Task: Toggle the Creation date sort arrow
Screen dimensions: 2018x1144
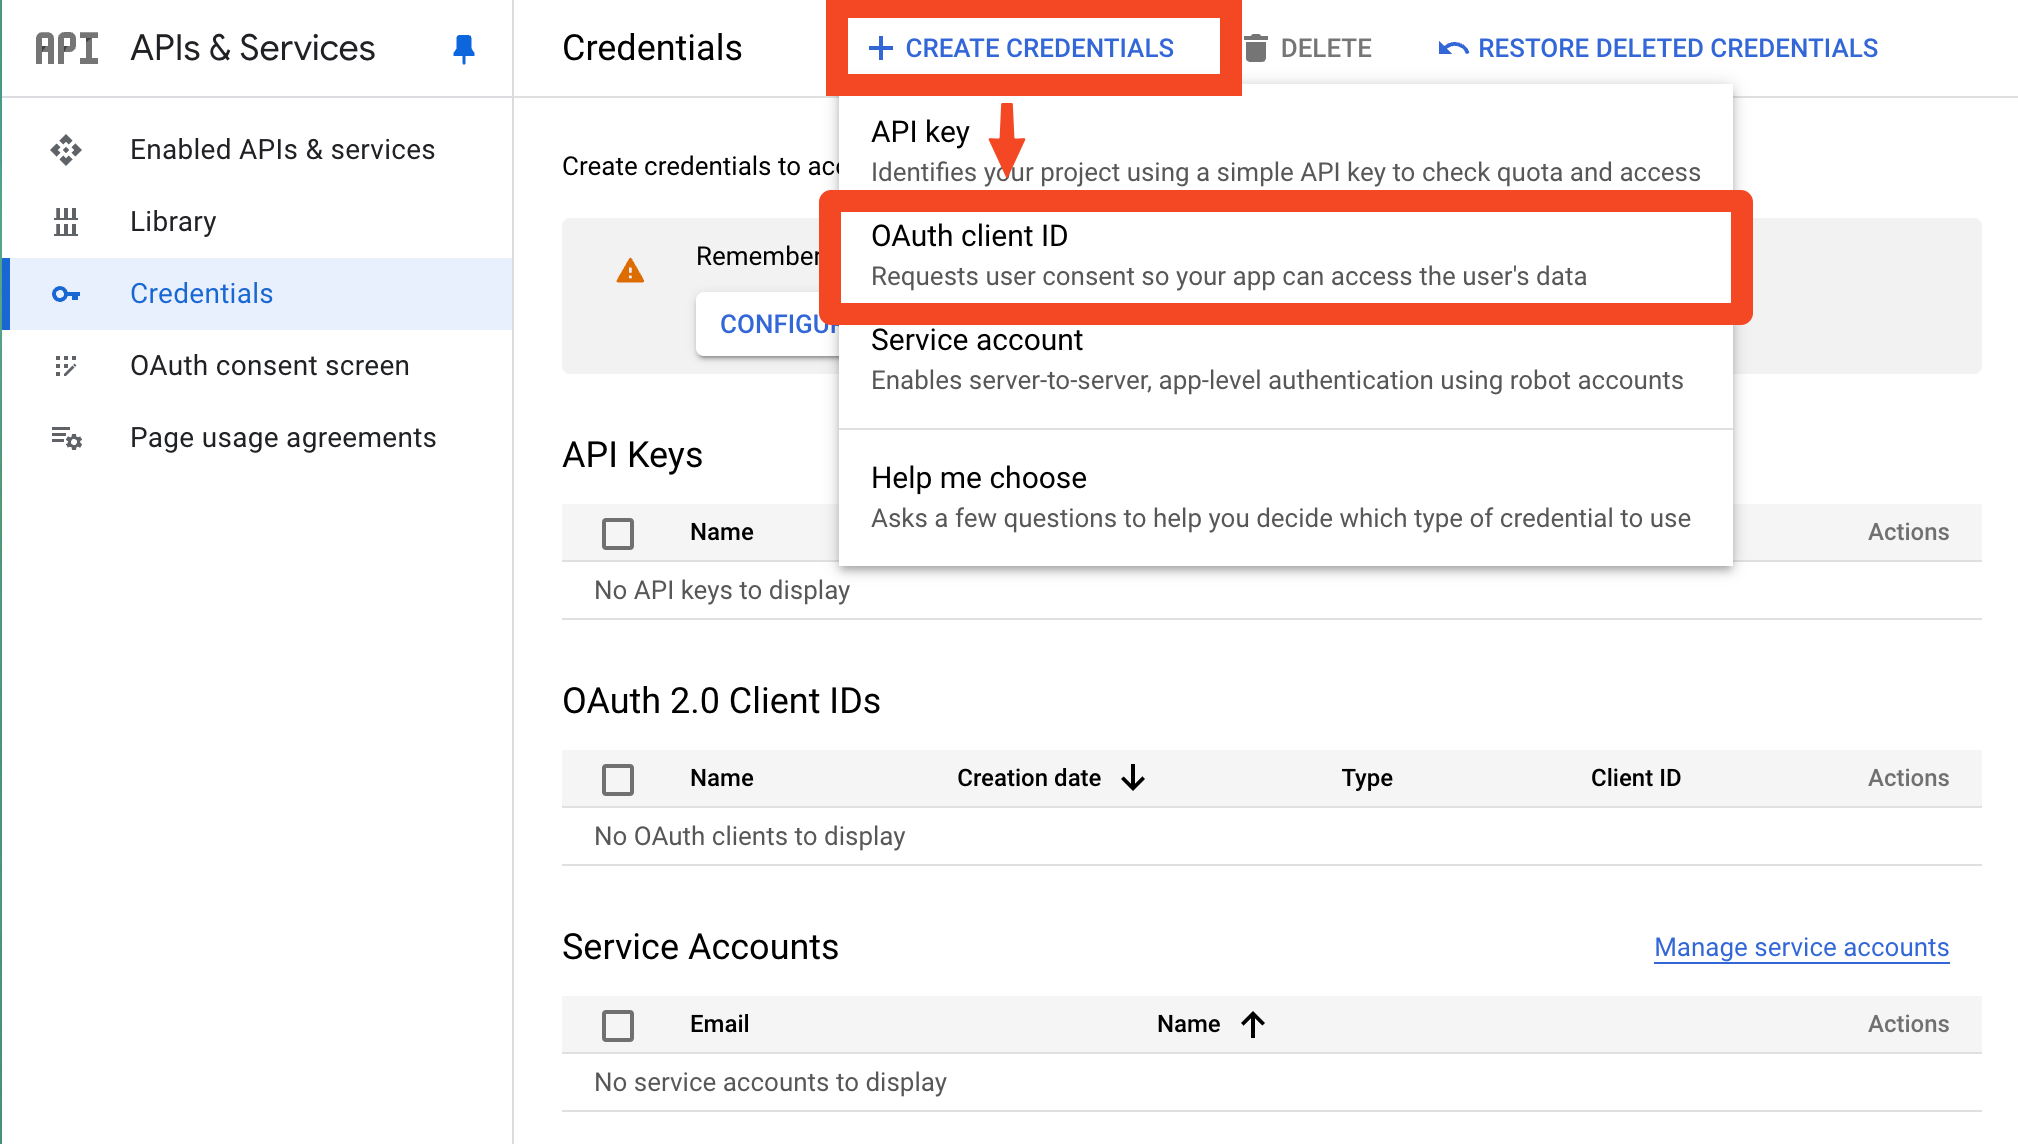Action: coord(1133,777)
